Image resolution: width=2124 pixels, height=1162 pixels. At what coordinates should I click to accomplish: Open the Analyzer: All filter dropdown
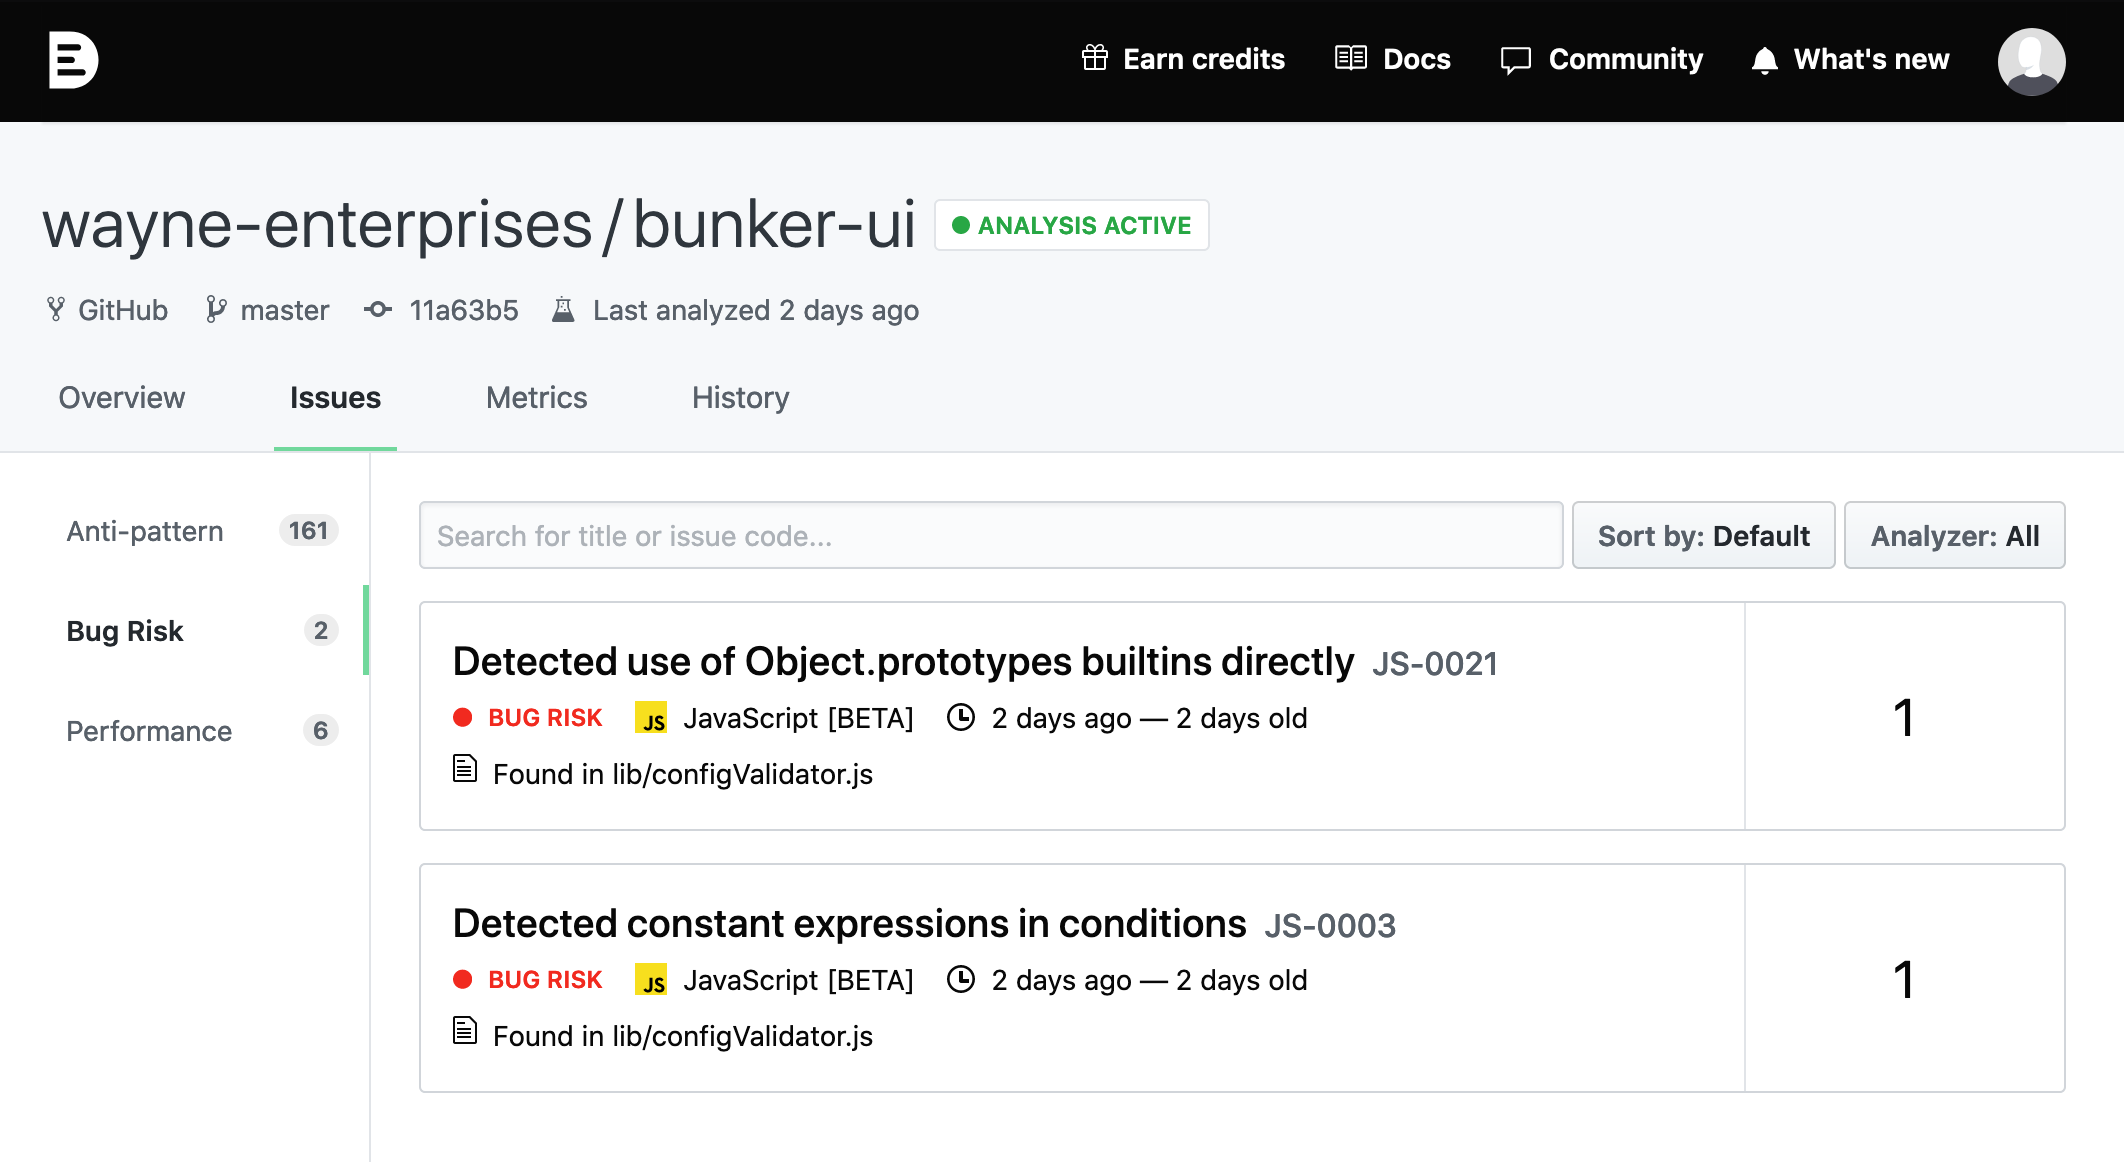pyautogui.click(x=1954, y=535)
